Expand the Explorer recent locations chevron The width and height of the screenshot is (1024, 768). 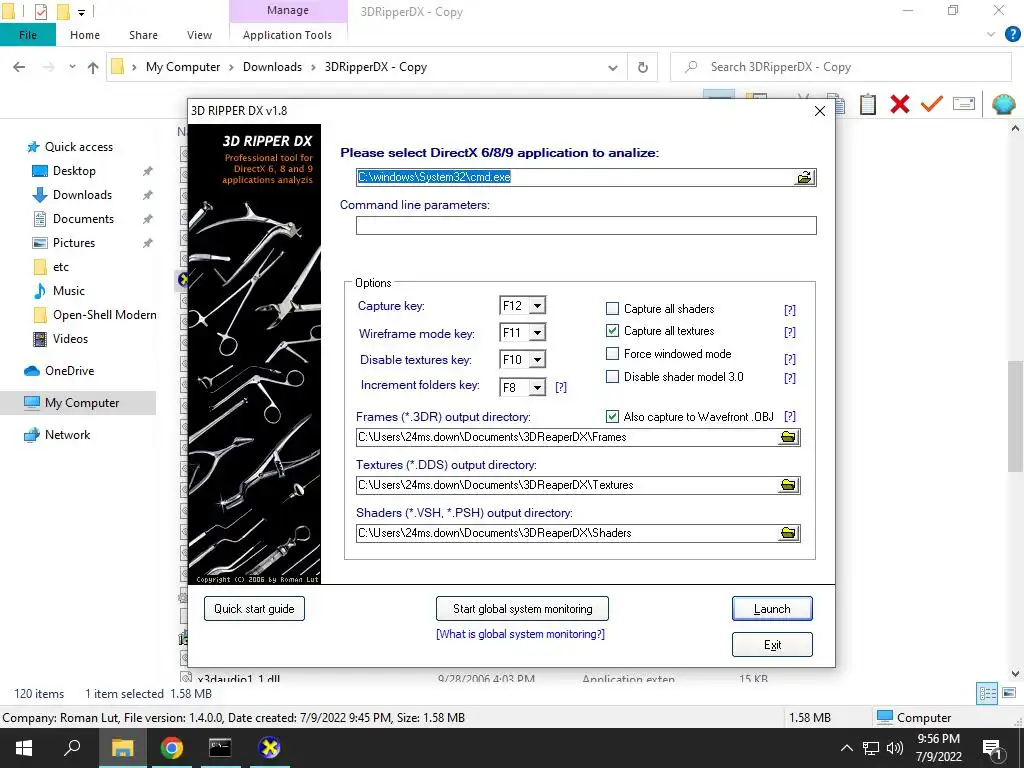point(72,67)
